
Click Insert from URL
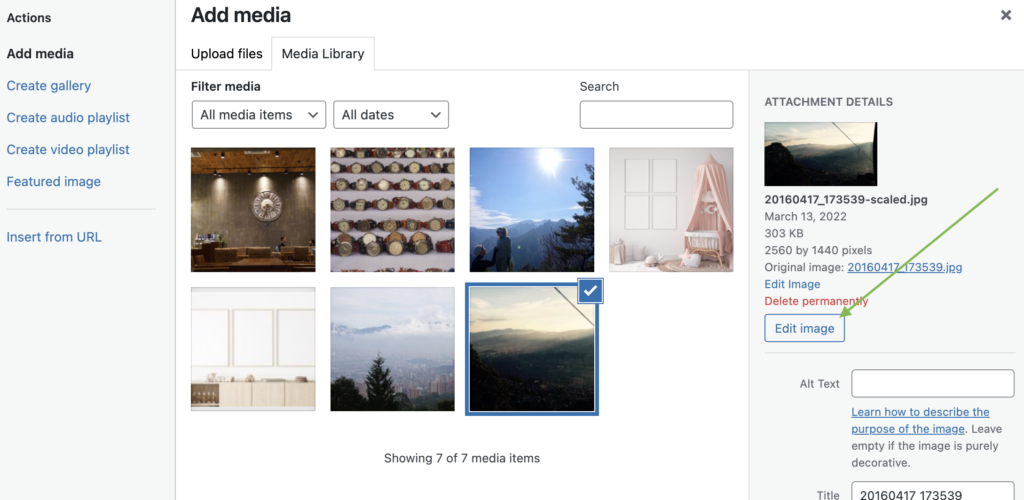[54, 237]
